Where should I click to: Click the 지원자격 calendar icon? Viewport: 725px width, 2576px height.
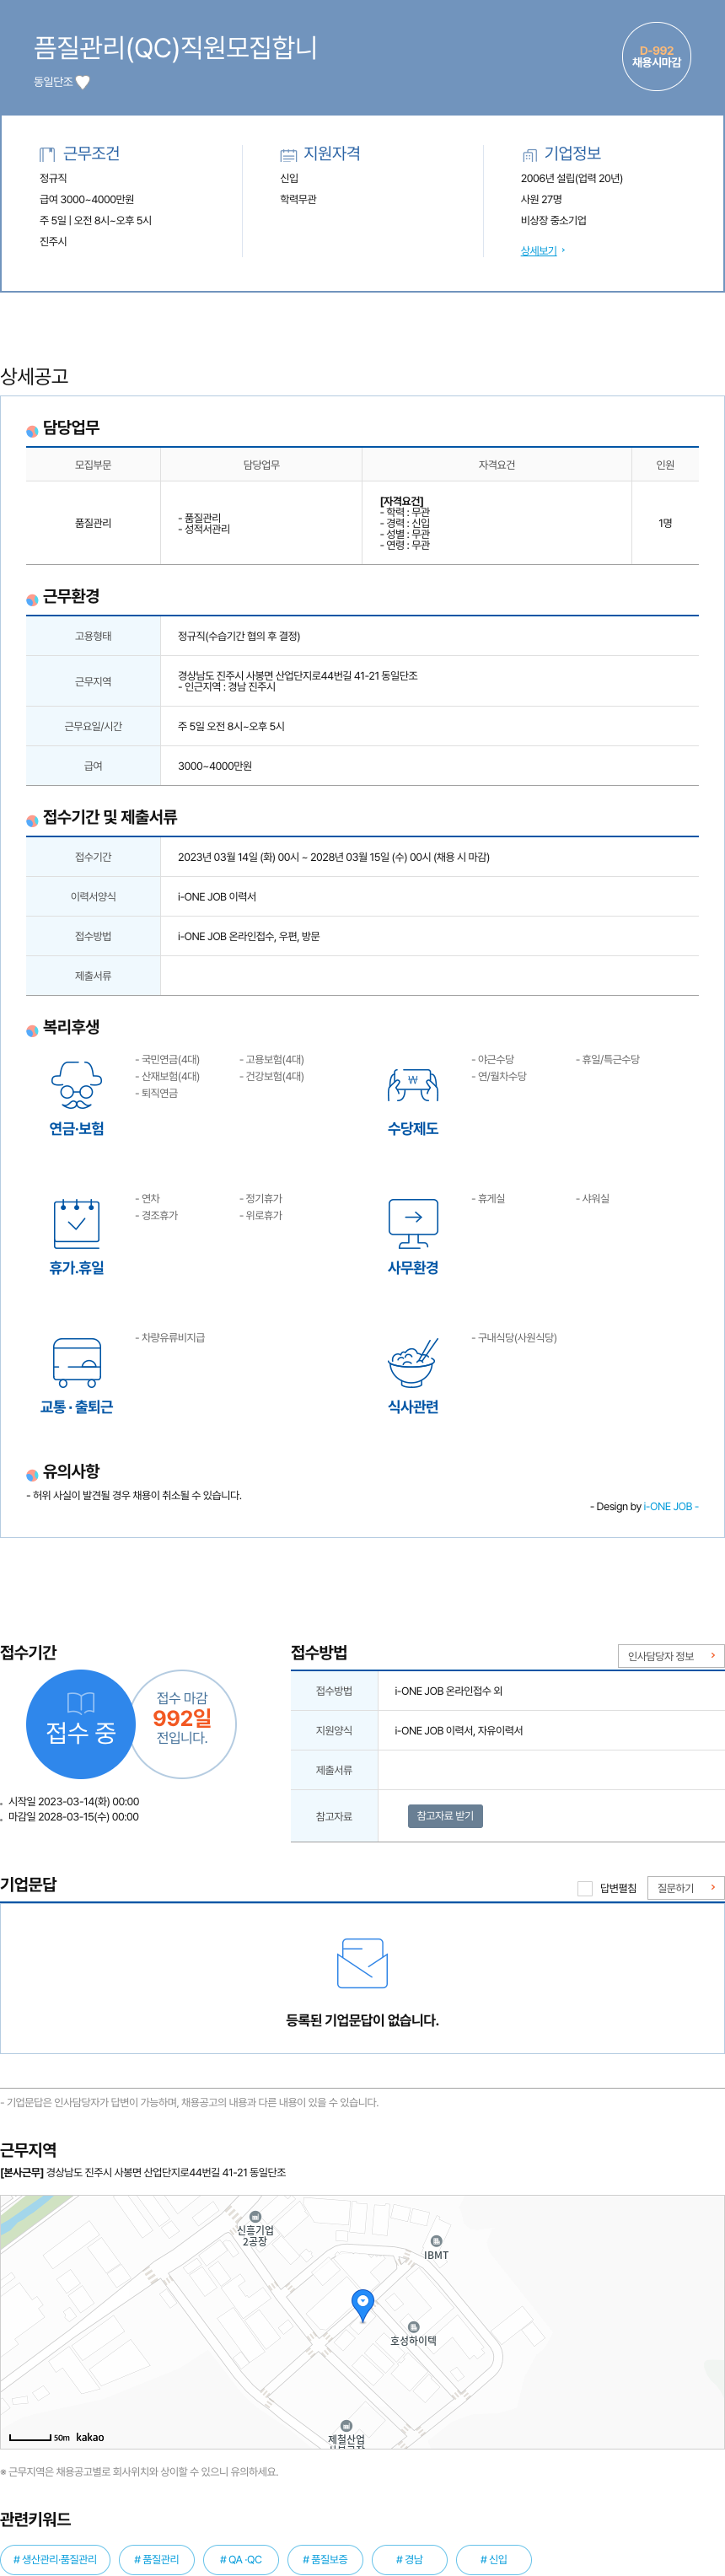pyautogui.click(x=288, y=155)
